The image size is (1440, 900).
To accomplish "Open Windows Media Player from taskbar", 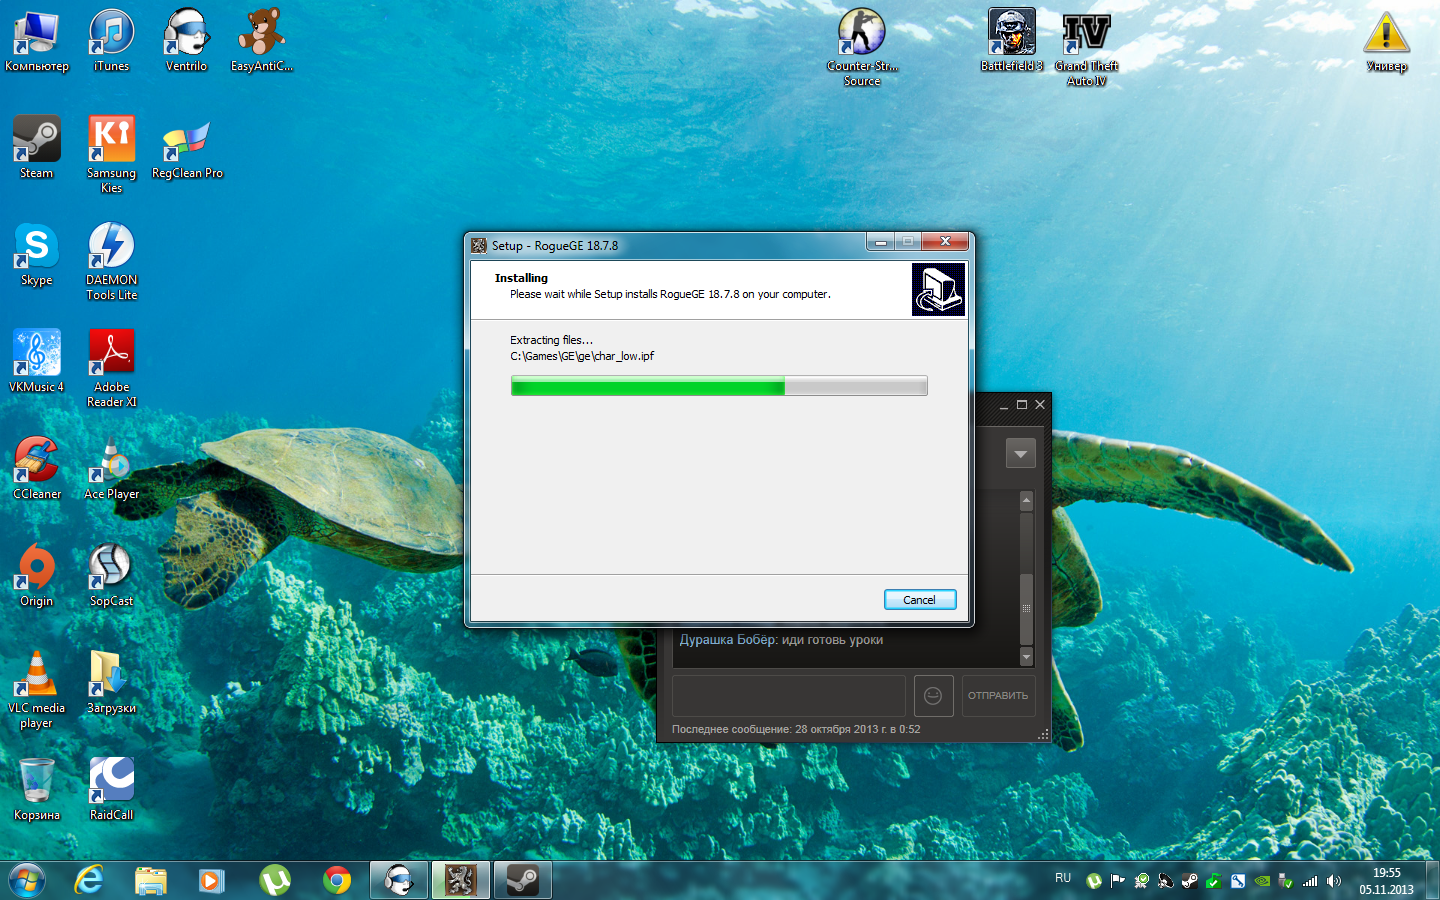I will pyautogui.click(x=211, y=880).
